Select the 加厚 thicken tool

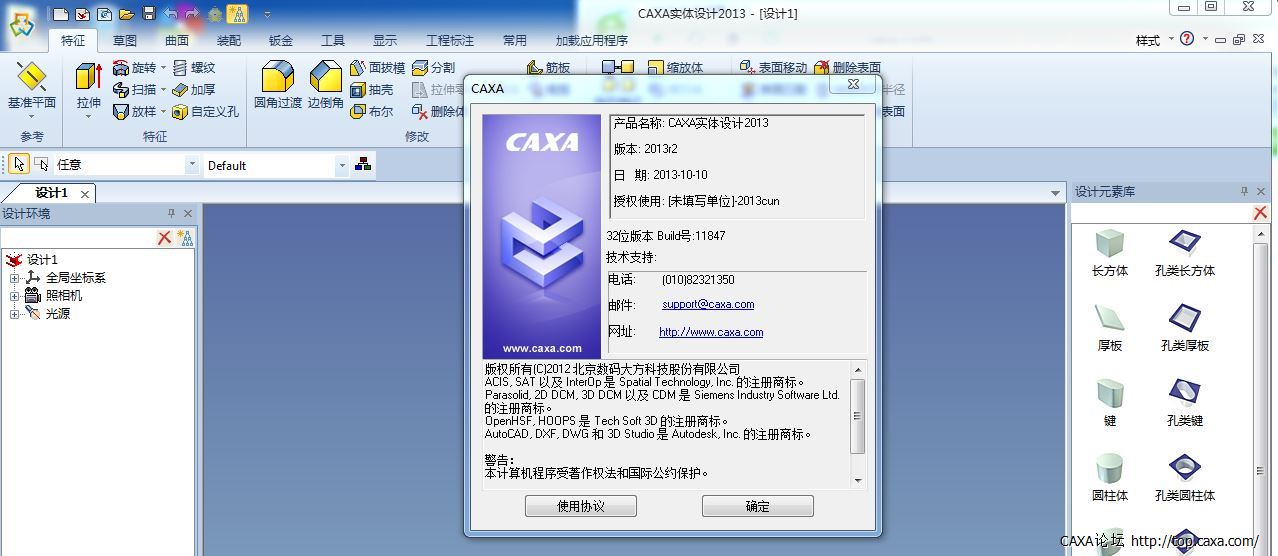click(194, 90)
